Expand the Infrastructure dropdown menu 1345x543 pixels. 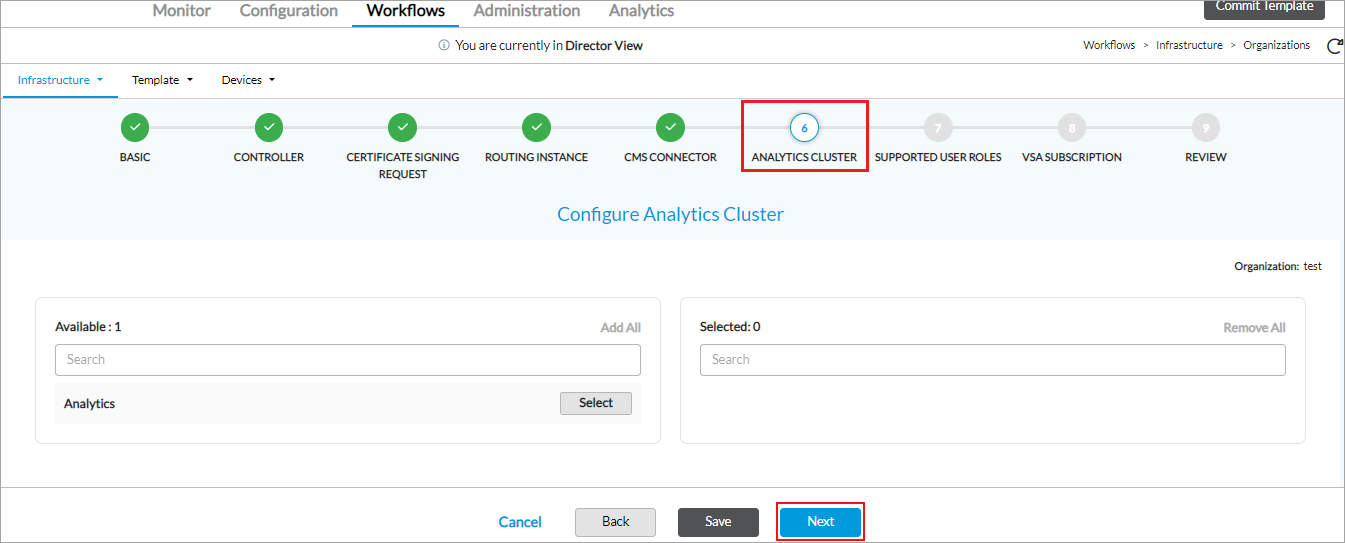pyautogui.click(x=60, y=80)
